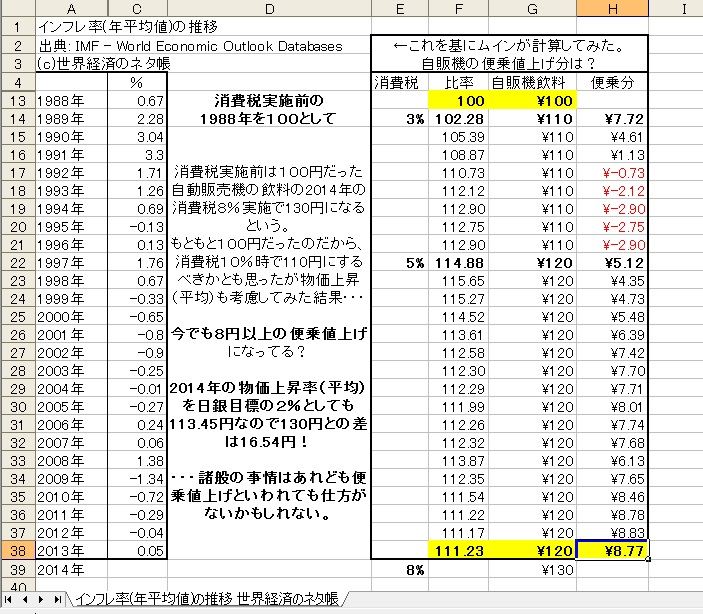Click the 1988年 cell
This screenshot has height=614, width=703.
(x=71, y=101)
